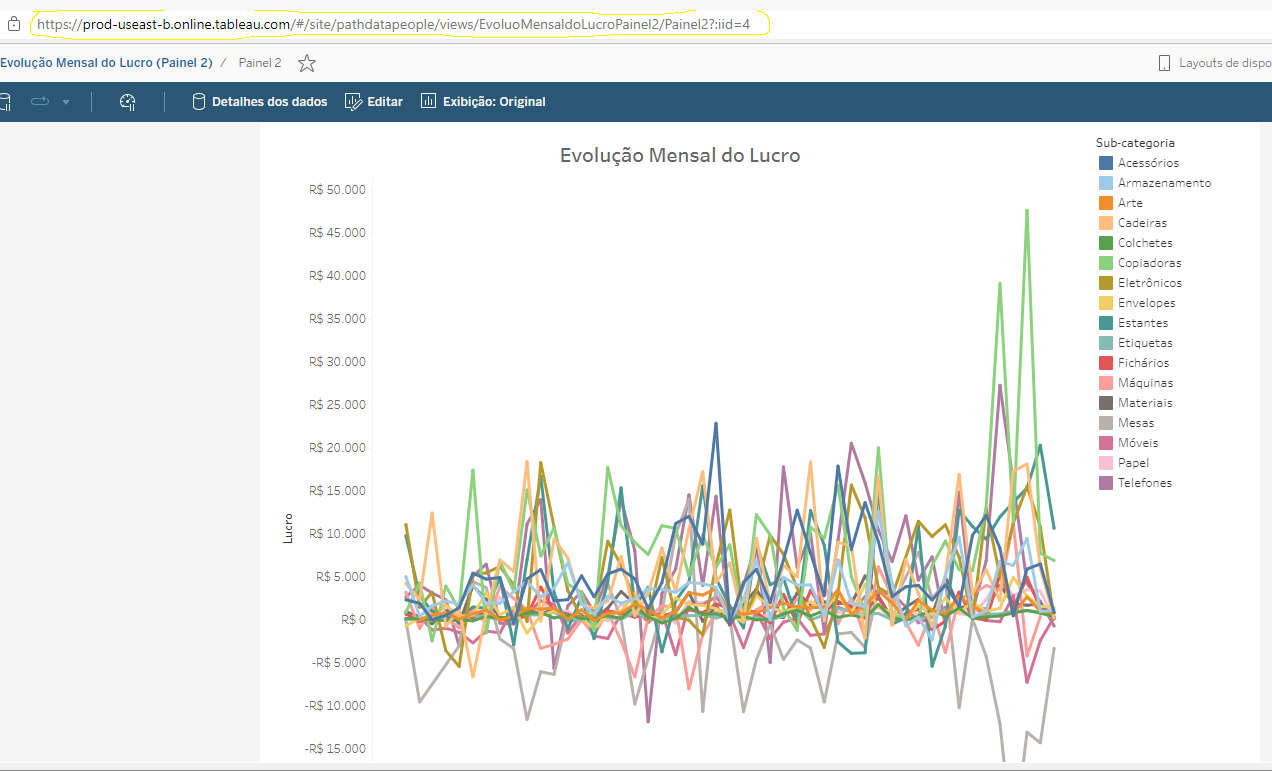Expand the replay dropdown arrow
The image size is (1272, 771).
click(66, 102)
